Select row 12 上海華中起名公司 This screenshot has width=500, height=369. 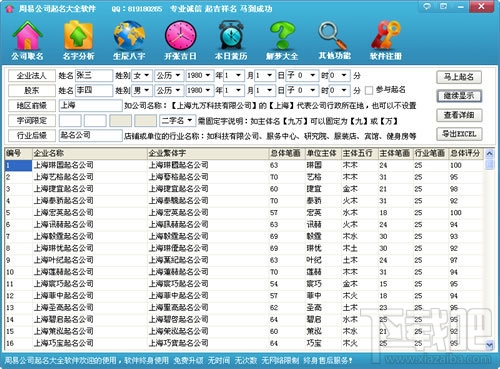244,296
